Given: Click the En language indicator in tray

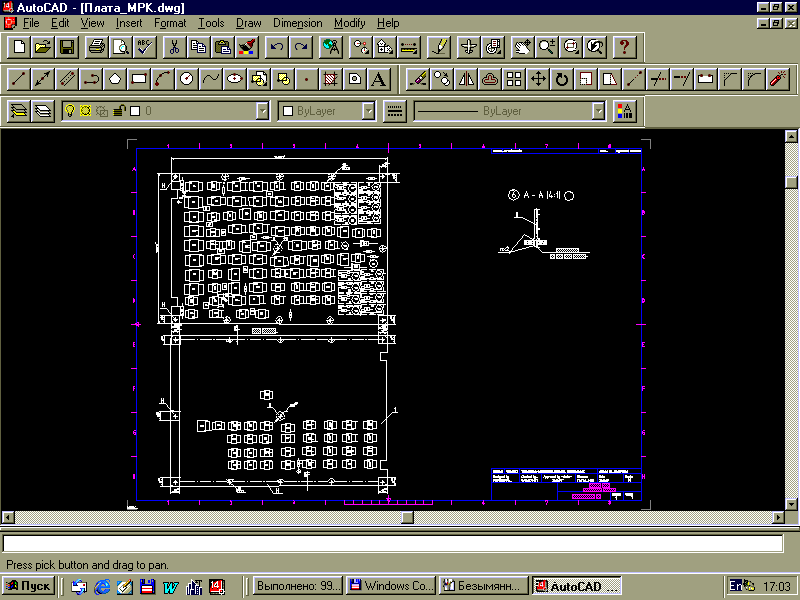Looking at the screenshot, I should [735, 586].
